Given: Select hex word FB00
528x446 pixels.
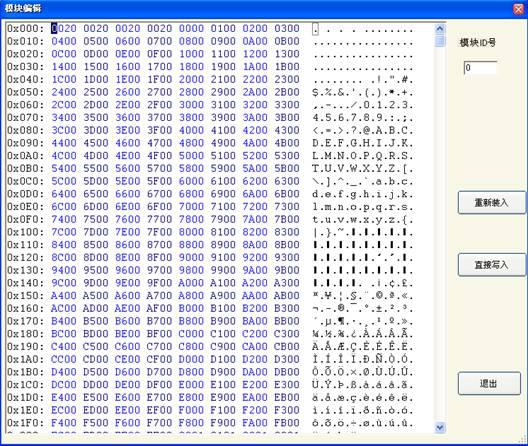Looking at the screenshot, I should (287, 423).
